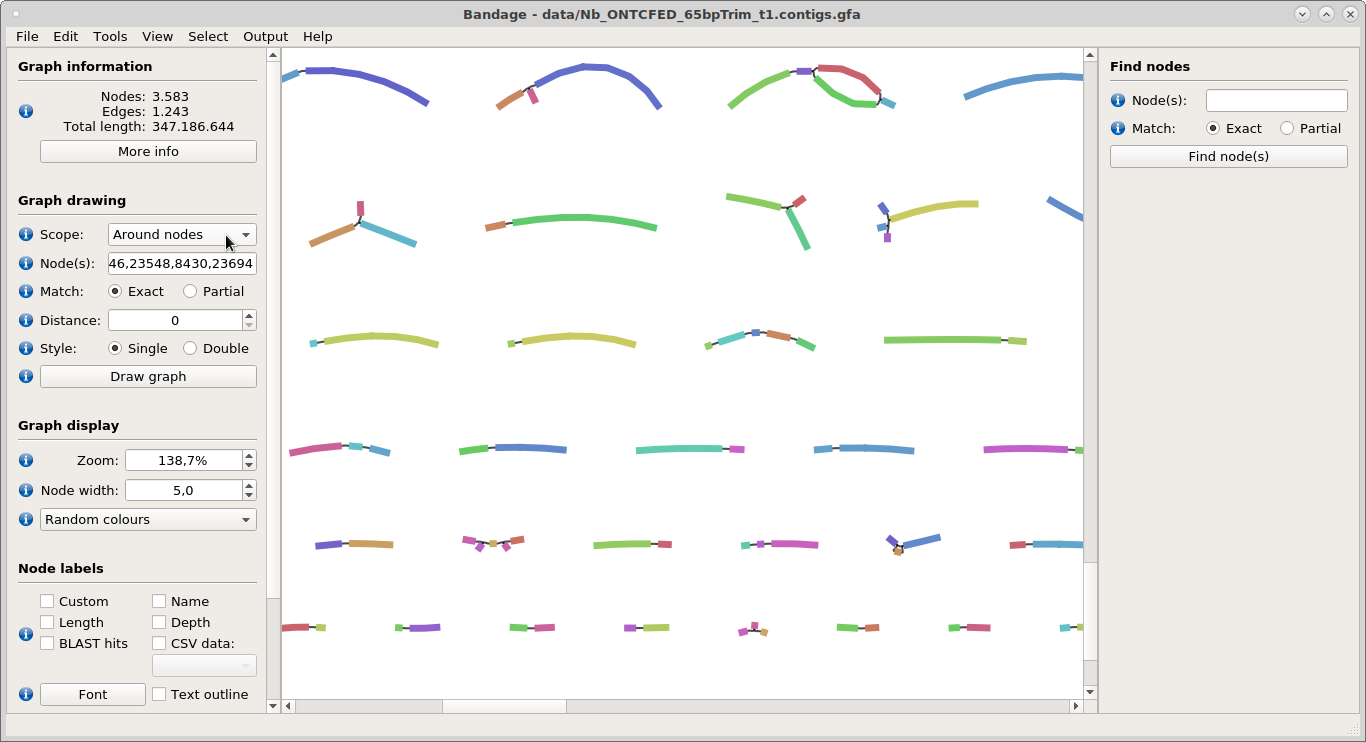Click the Draw graph button
The height and width of the screenshot is (742, 1366).
point(148,376)
